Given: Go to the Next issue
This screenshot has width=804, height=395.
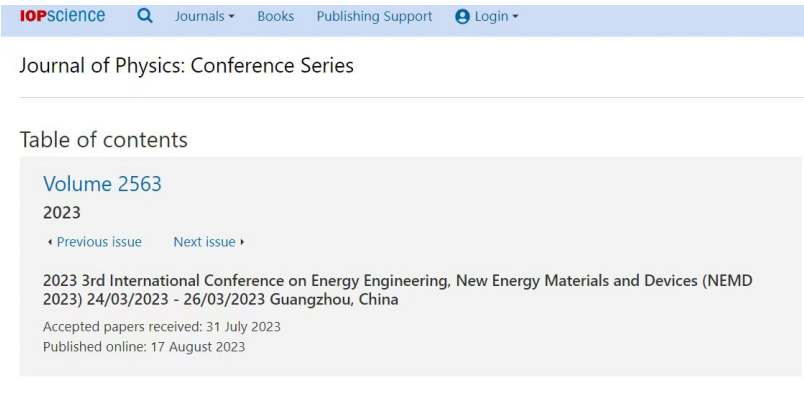Looking at the screenshot, I should point(204,242).
